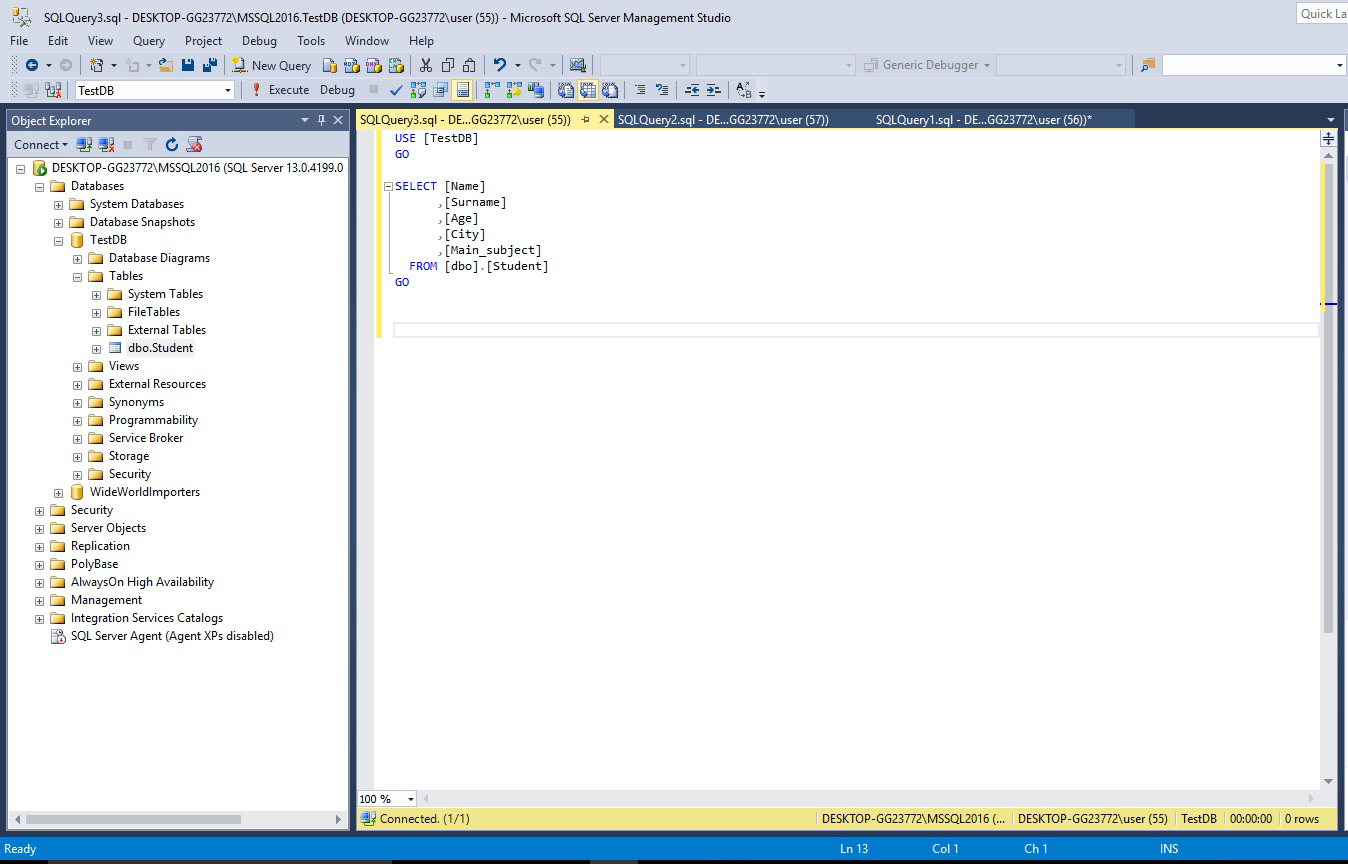1348x864 pixels.
Task: Click the Copy icon in toolbar
Action: 448,65
